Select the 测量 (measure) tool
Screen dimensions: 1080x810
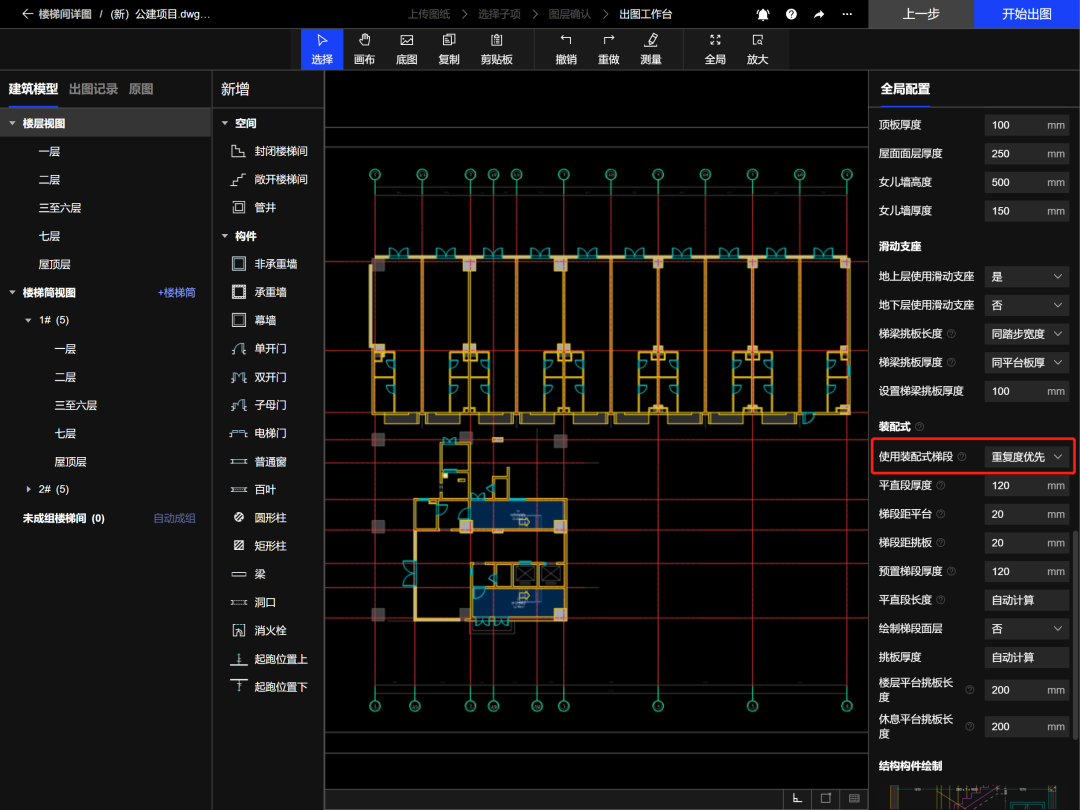[651, 48]
